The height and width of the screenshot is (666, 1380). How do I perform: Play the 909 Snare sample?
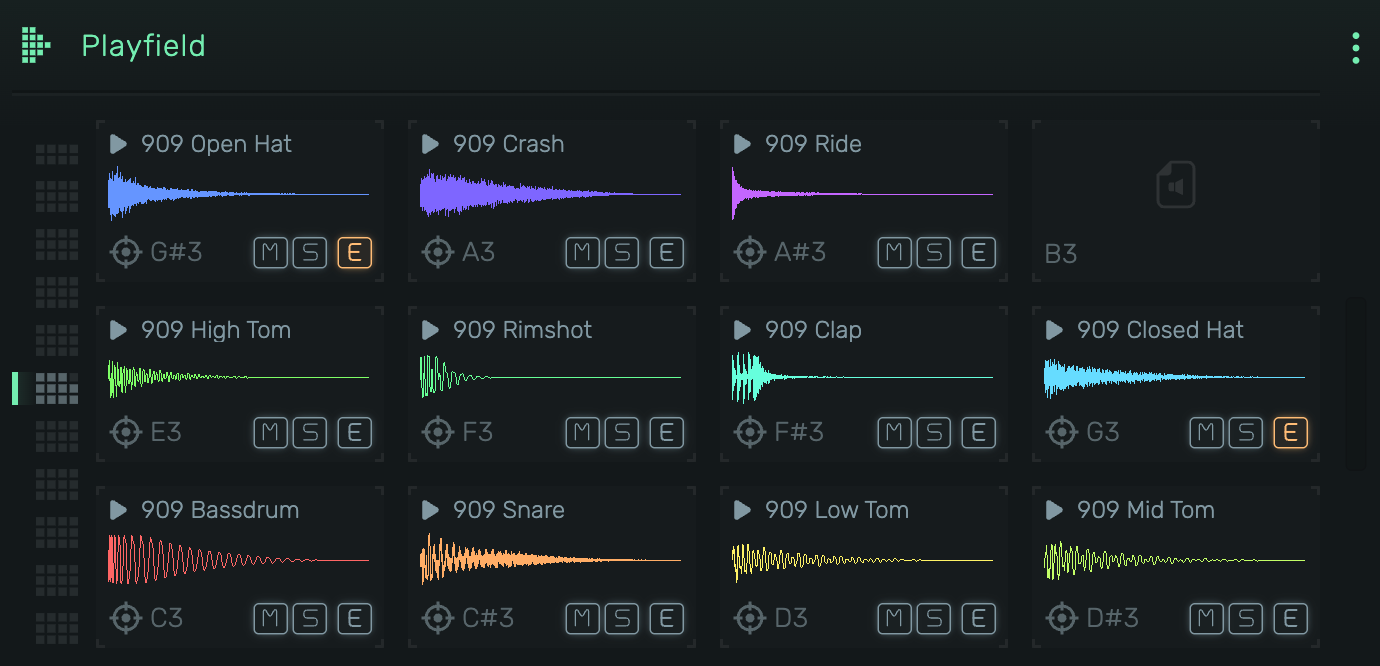[430, 510]
